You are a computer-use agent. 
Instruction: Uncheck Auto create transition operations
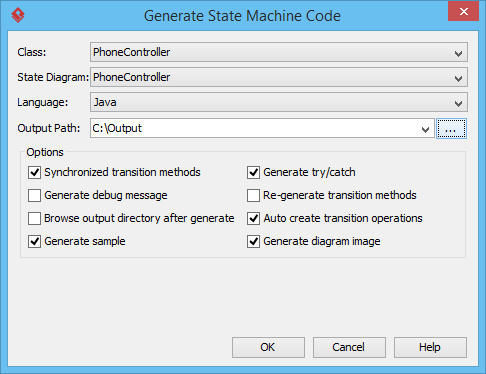253,218
